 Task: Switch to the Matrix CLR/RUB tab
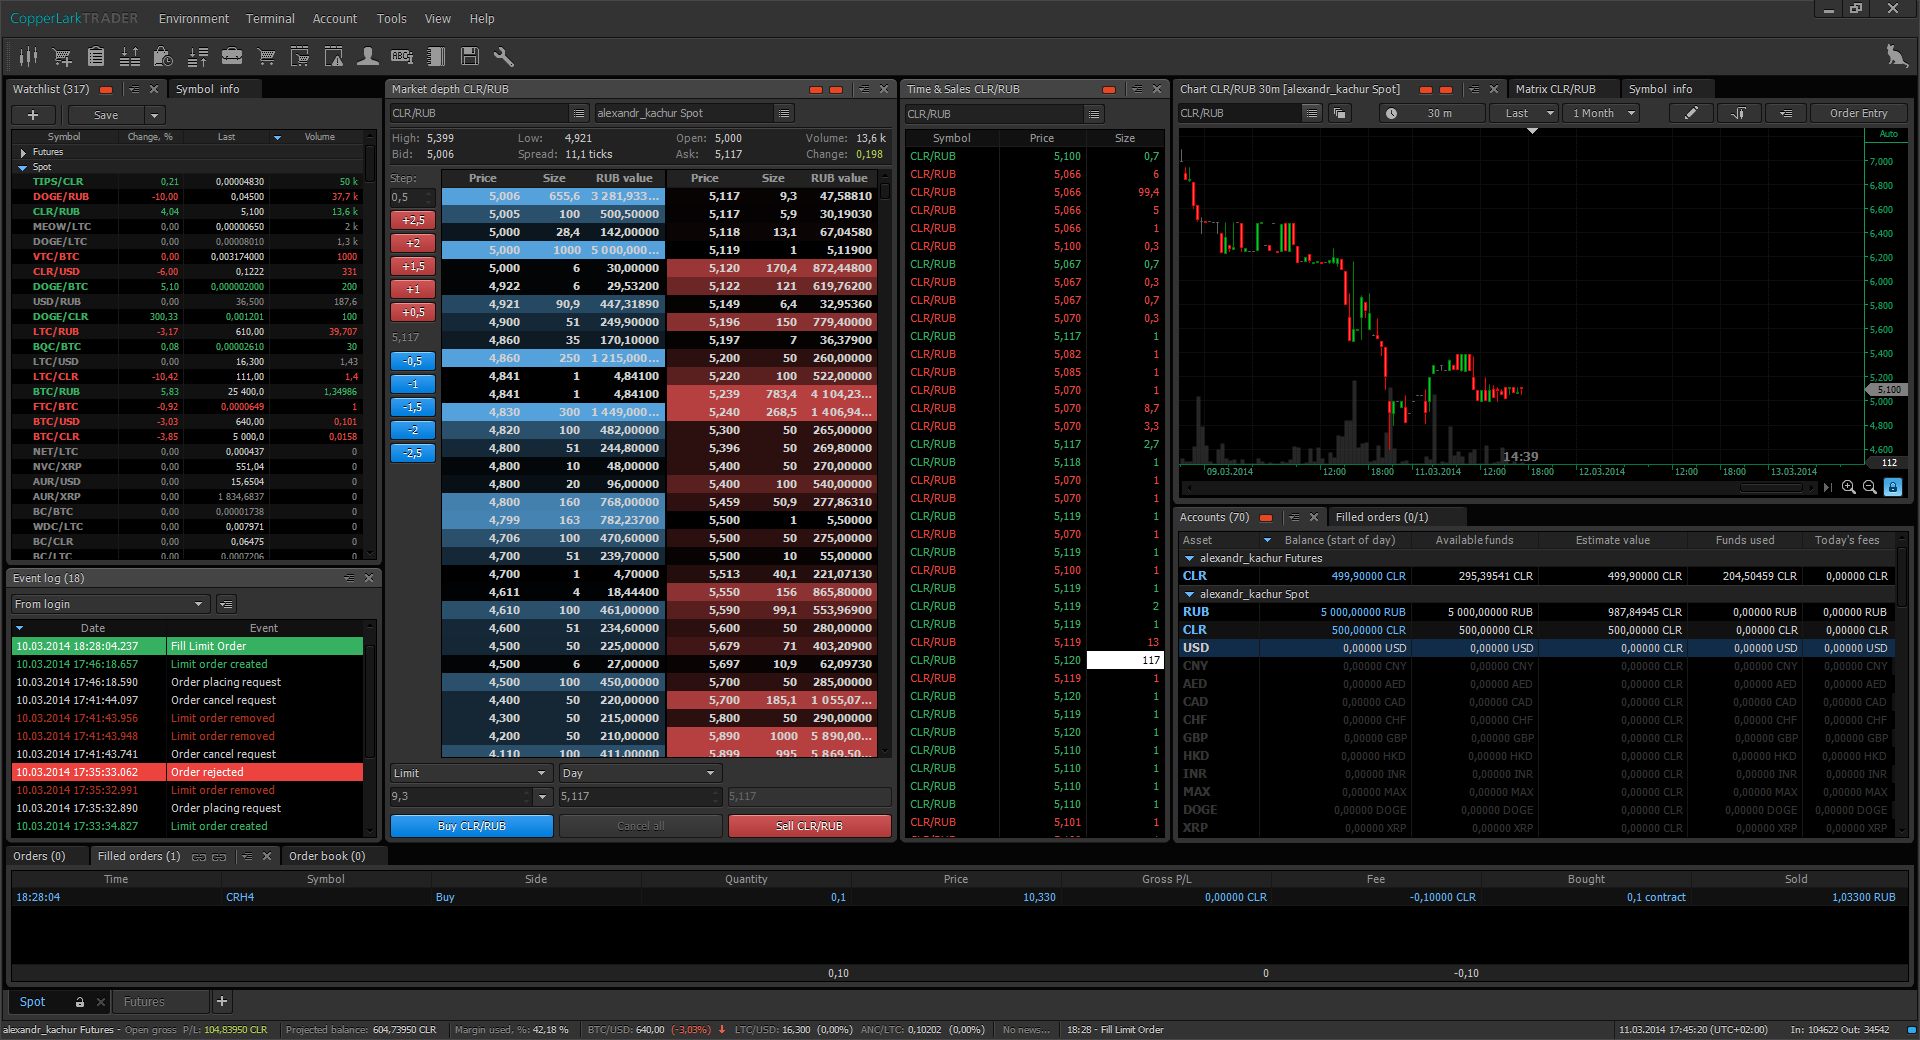coord(1555,89)
